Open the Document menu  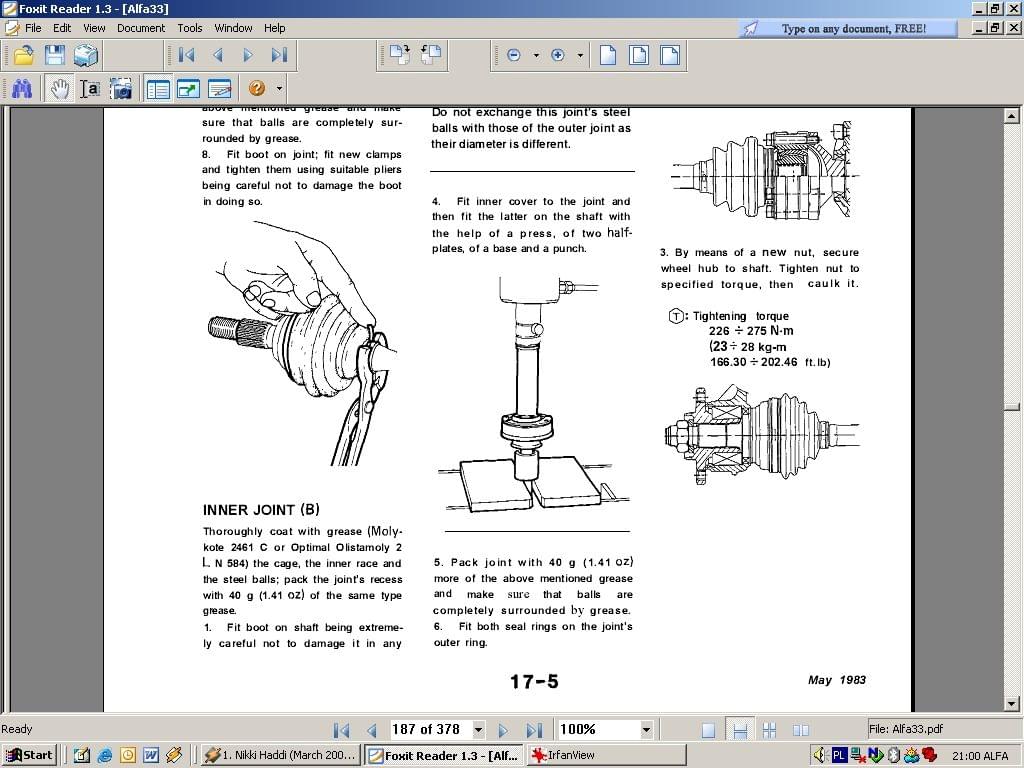[x=141, y=28]
